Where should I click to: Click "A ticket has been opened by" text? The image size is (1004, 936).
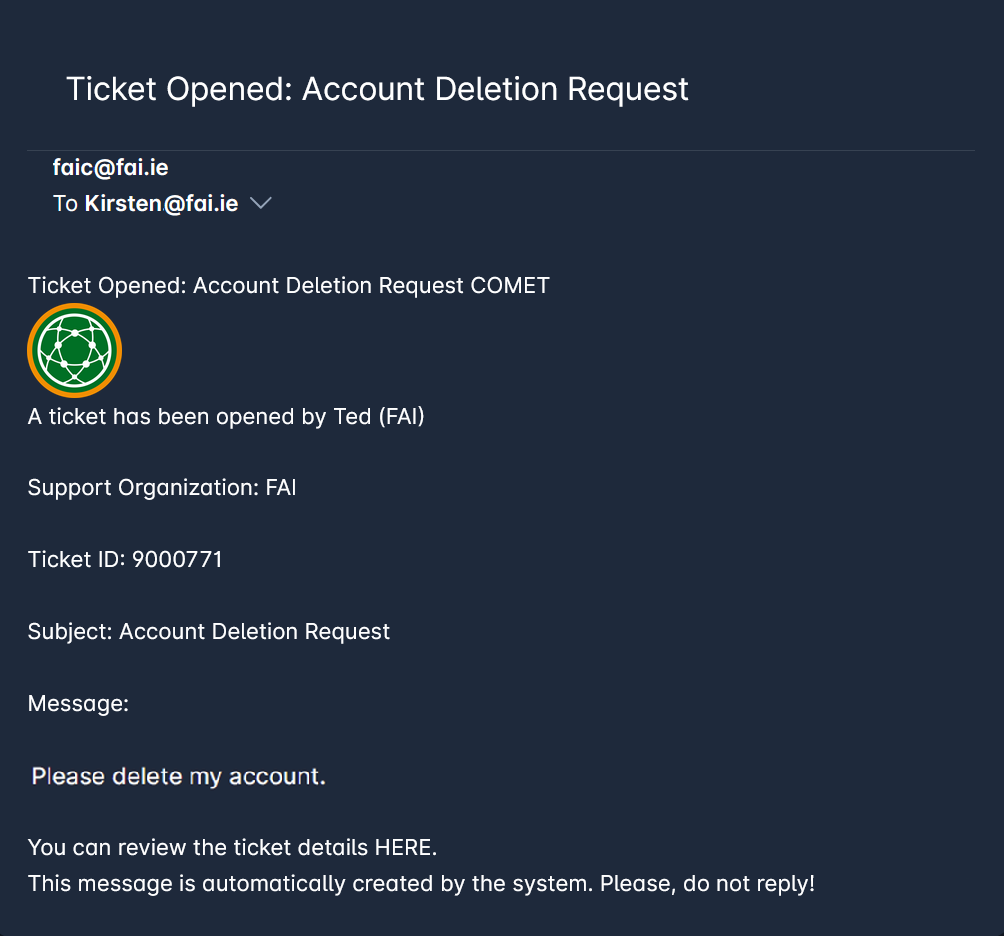pos(177,416)
